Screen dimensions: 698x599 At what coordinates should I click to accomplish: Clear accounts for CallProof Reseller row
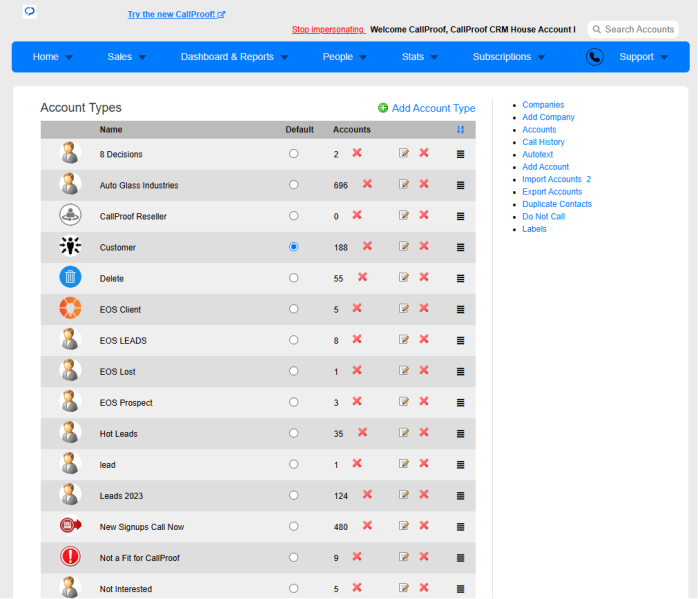coord(357,215)
